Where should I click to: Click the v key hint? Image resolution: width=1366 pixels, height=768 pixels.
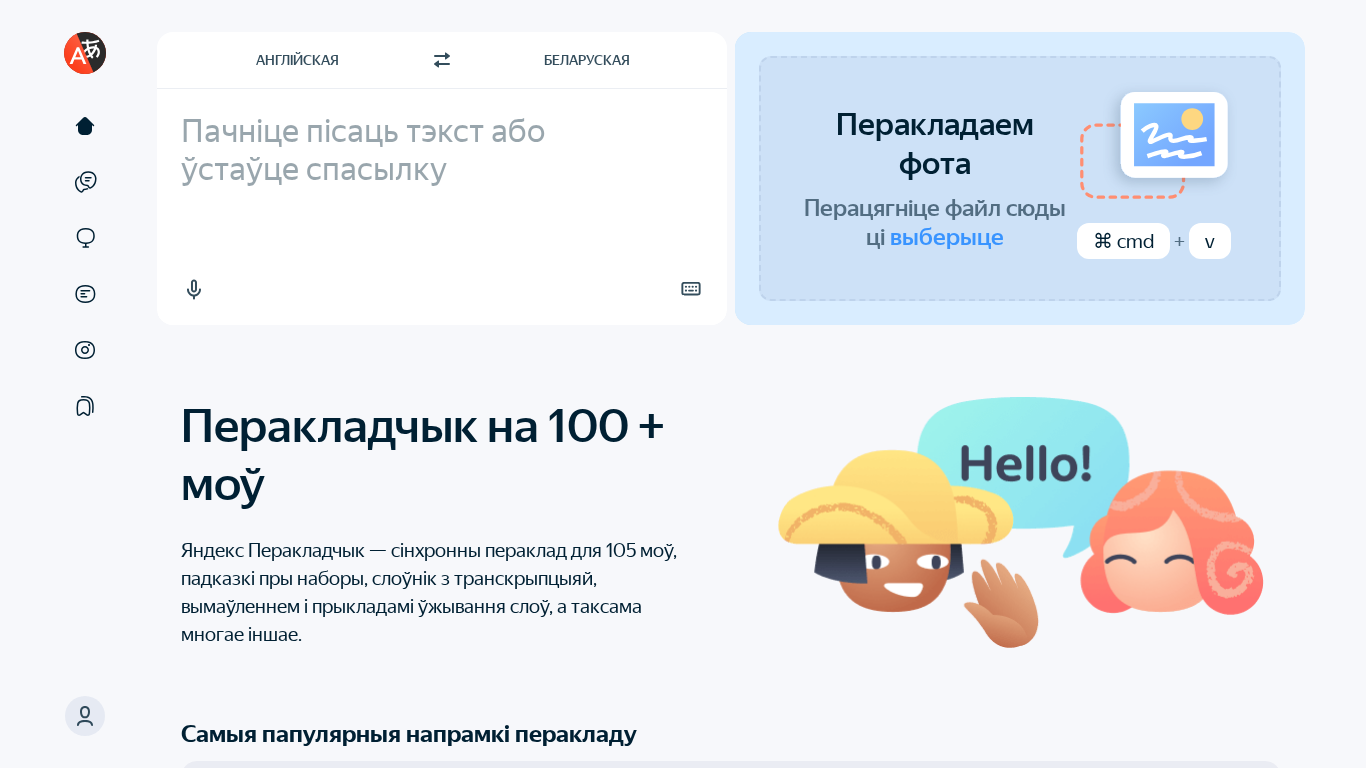1210,241
